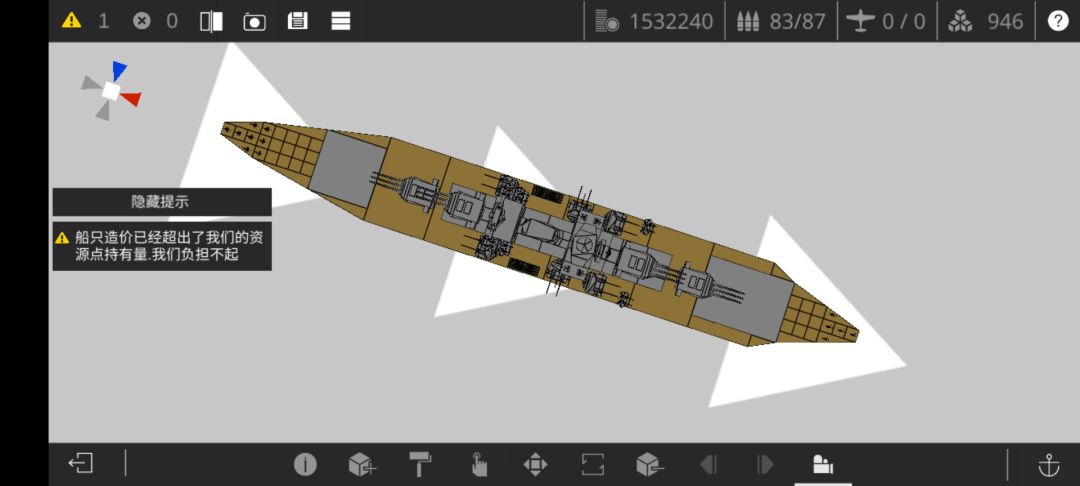1080x486 pixels.
Task: Select the add block cube-plus tool
Action: (362, 465)
